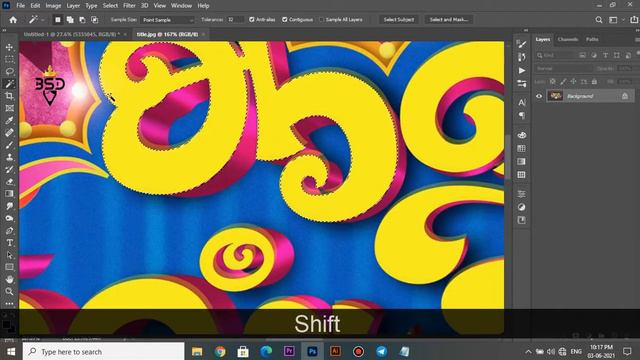Open the Image menu
Viewport: 640px width, 360px height.
[x=53, y=6]
